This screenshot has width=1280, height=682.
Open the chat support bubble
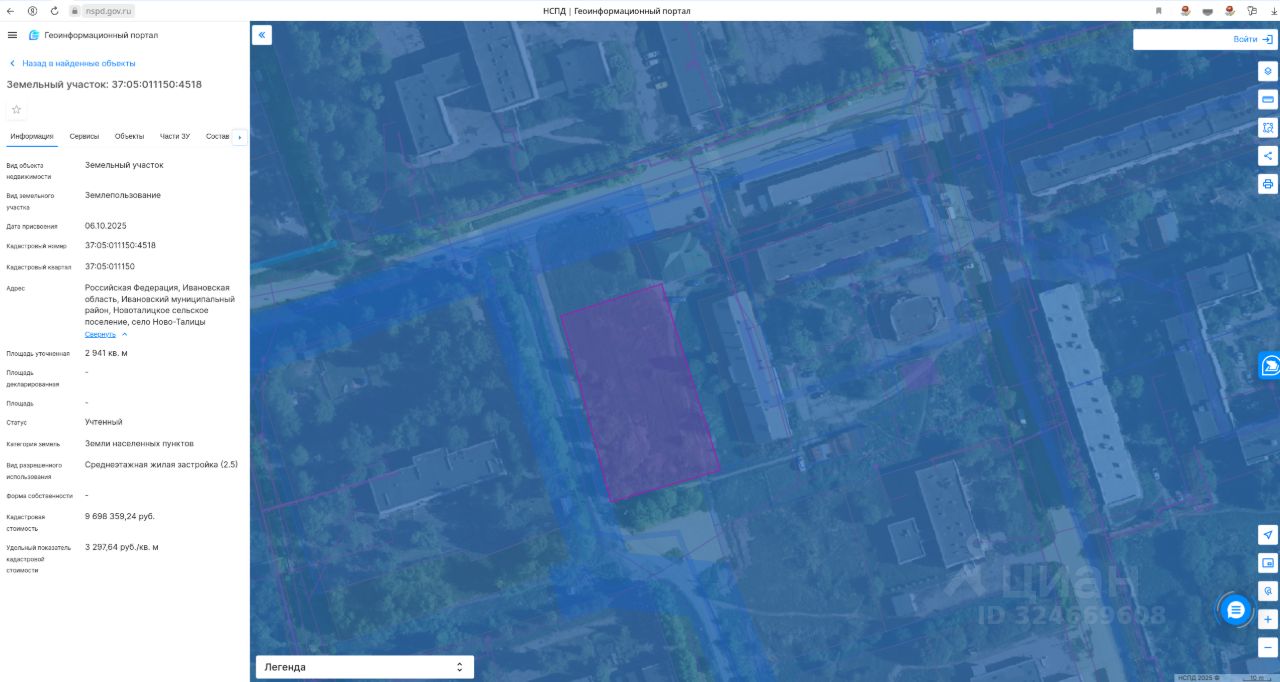[1236, 609]
